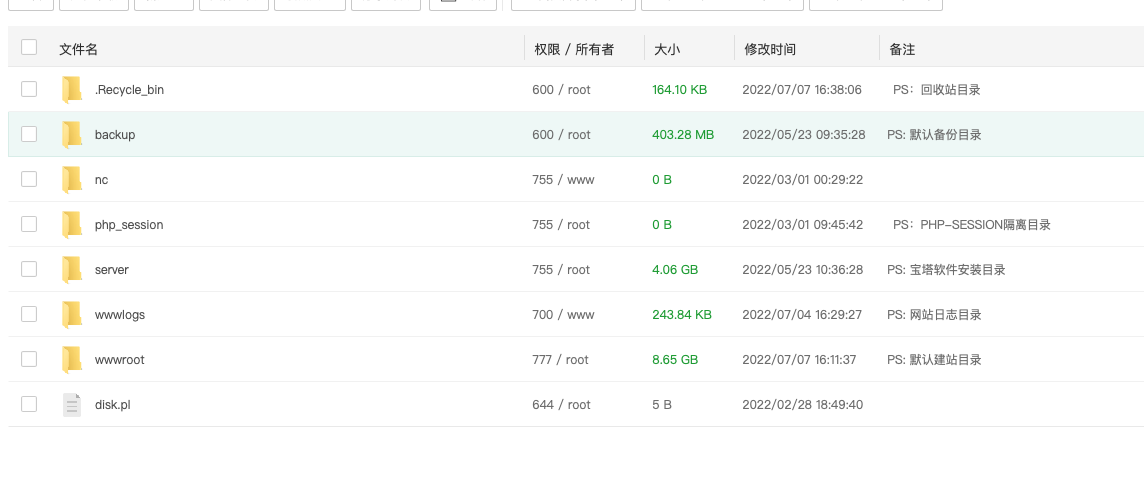Image resolution: width=1144 pixels, height=486 pixels.
Task: Tick the select-all checkbox in header
Action: tap(29, 47)
